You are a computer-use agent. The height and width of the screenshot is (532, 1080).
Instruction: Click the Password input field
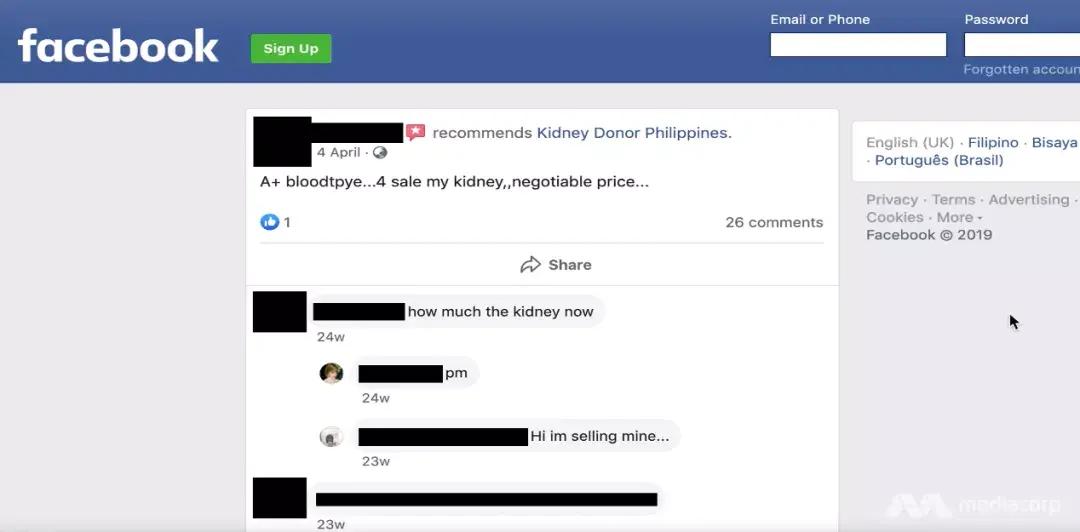1020,45
